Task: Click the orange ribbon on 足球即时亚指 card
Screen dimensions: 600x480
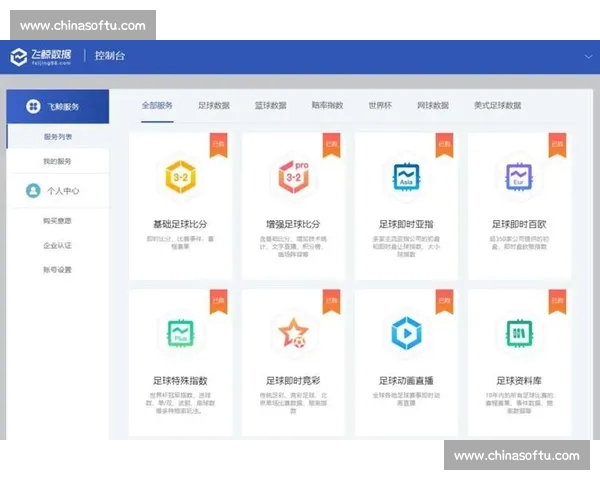Action: pos(445,145)
